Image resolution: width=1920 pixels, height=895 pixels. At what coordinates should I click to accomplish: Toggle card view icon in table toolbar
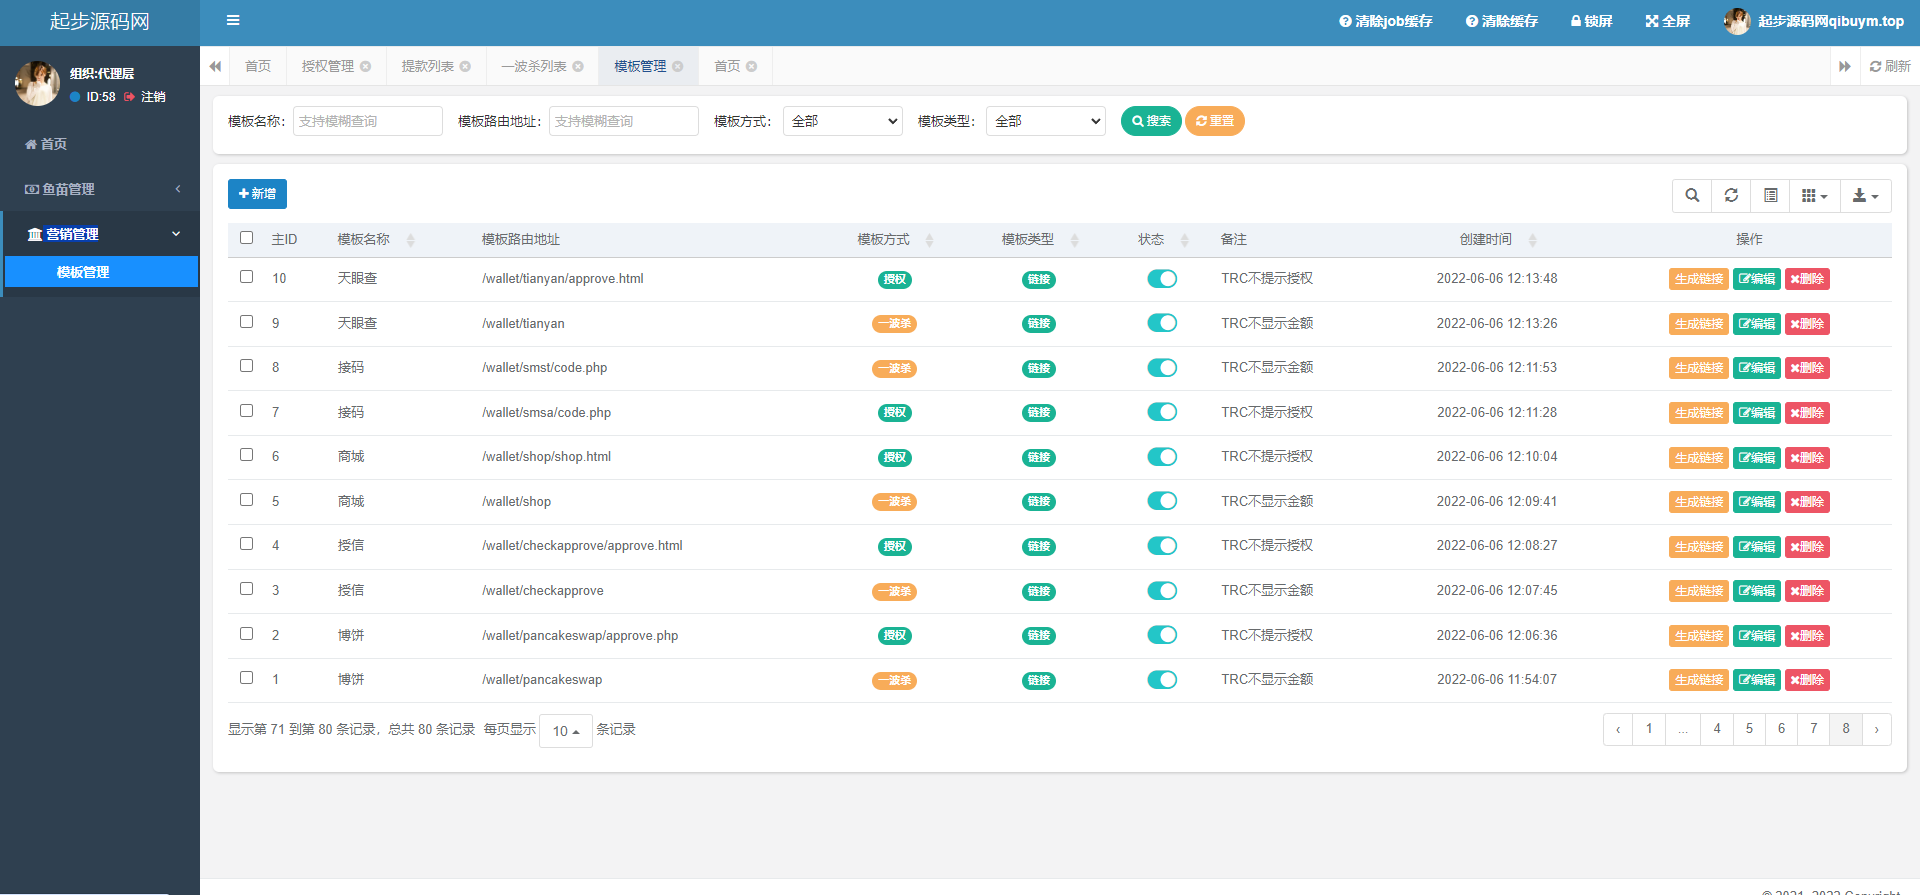pyautogui.click(x=1770, y=196)
